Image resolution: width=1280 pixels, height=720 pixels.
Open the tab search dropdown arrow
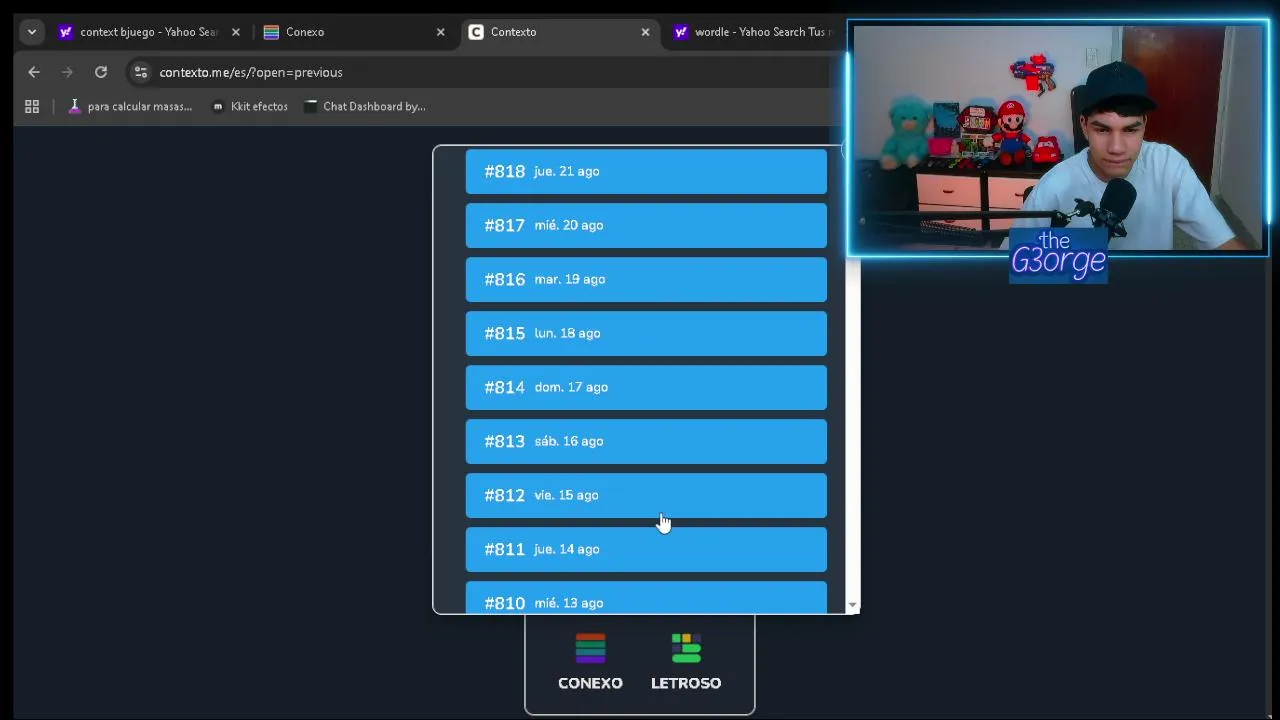pos(32,32)
